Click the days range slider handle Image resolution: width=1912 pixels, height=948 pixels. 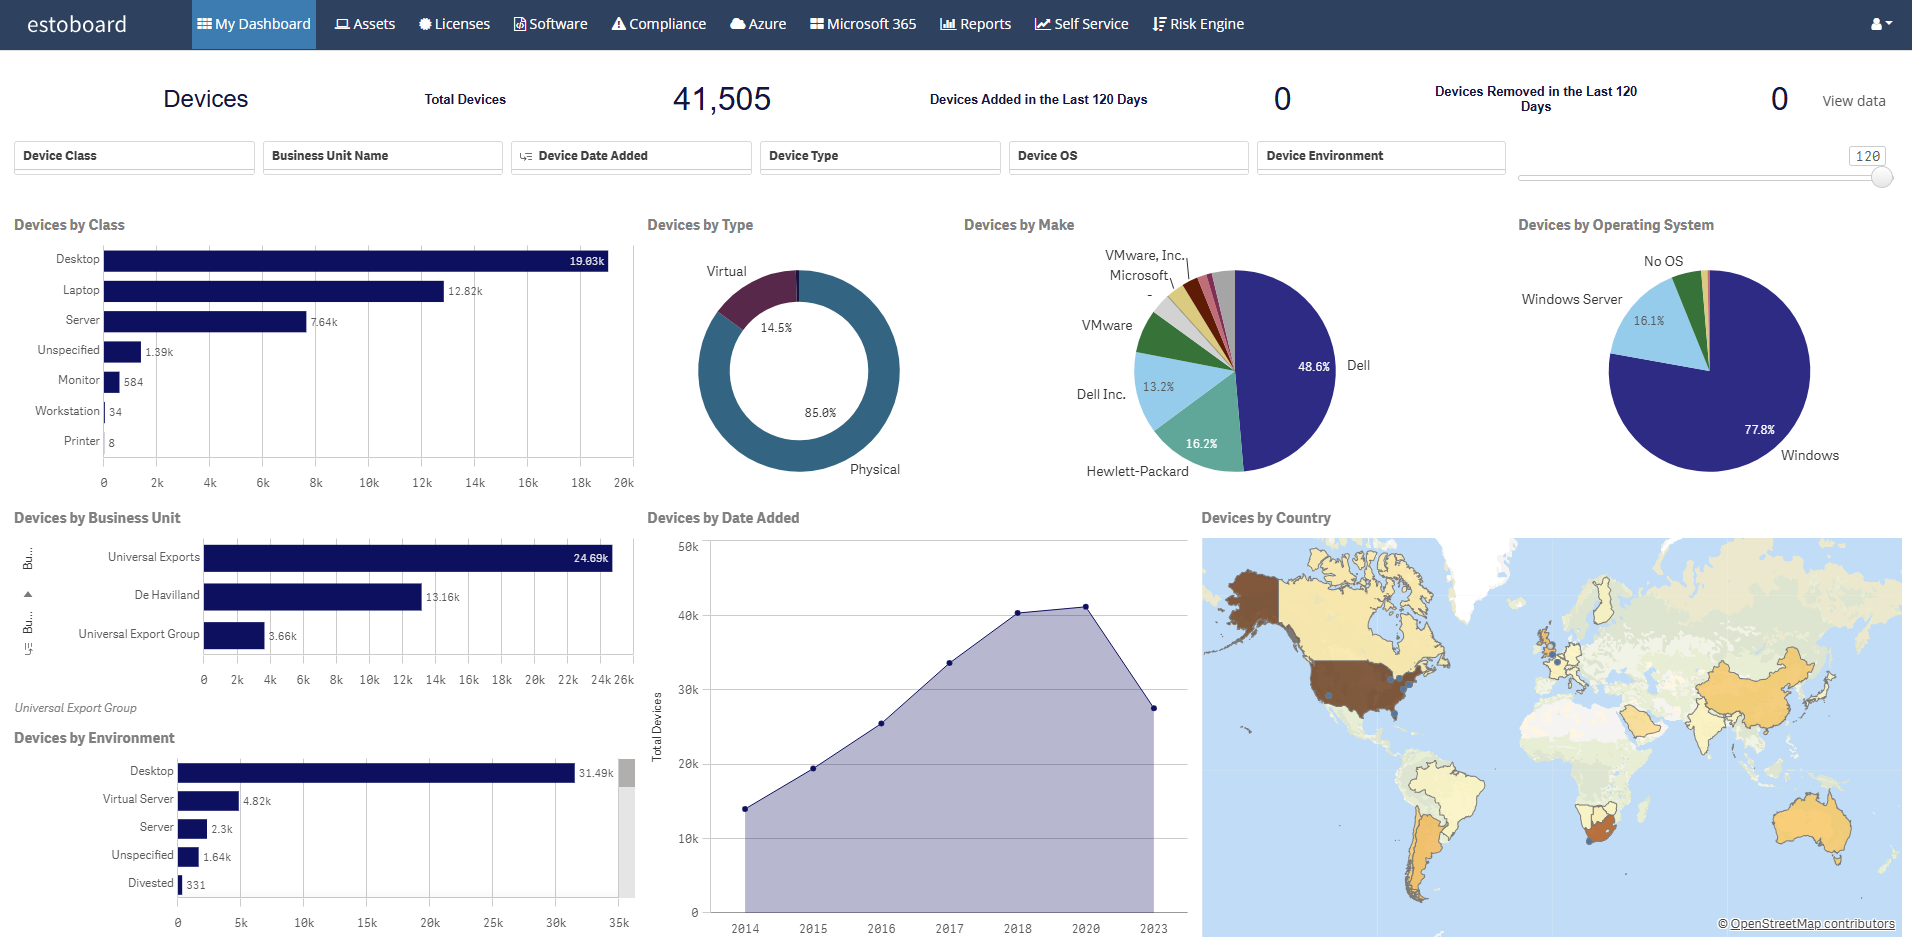point(1882,178)
